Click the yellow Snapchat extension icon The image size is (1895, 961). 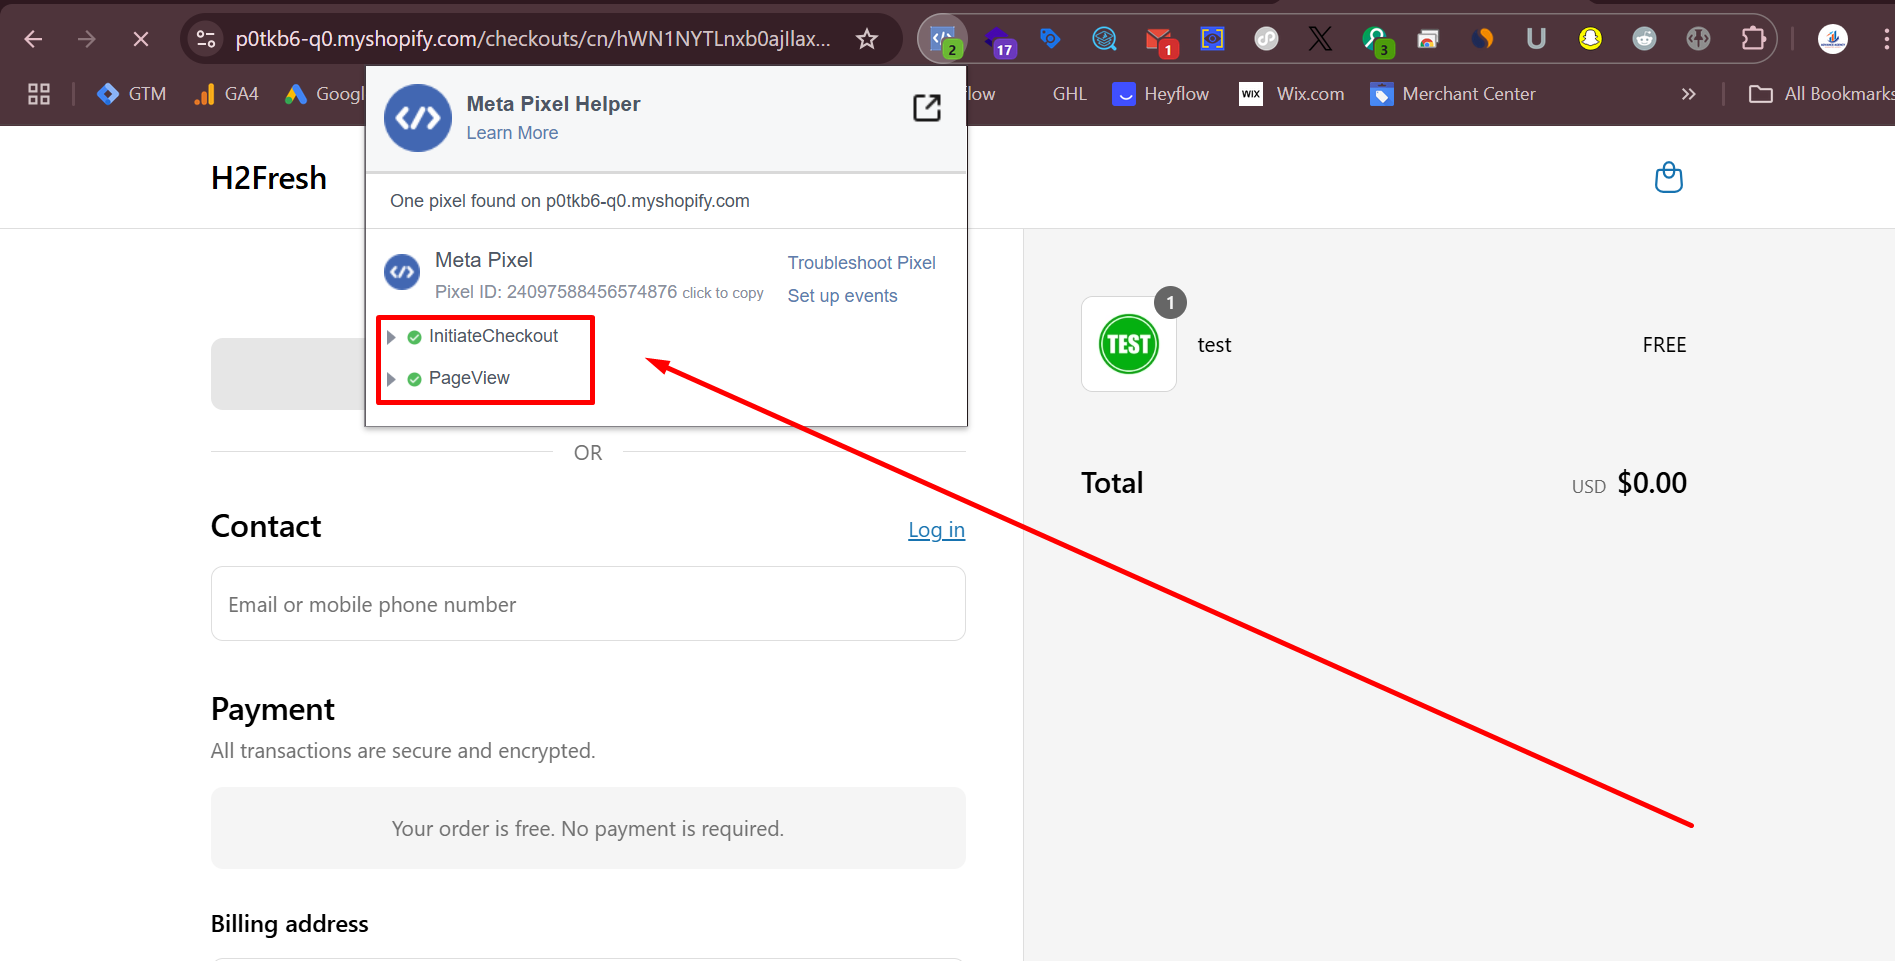tap(1590, 39)
